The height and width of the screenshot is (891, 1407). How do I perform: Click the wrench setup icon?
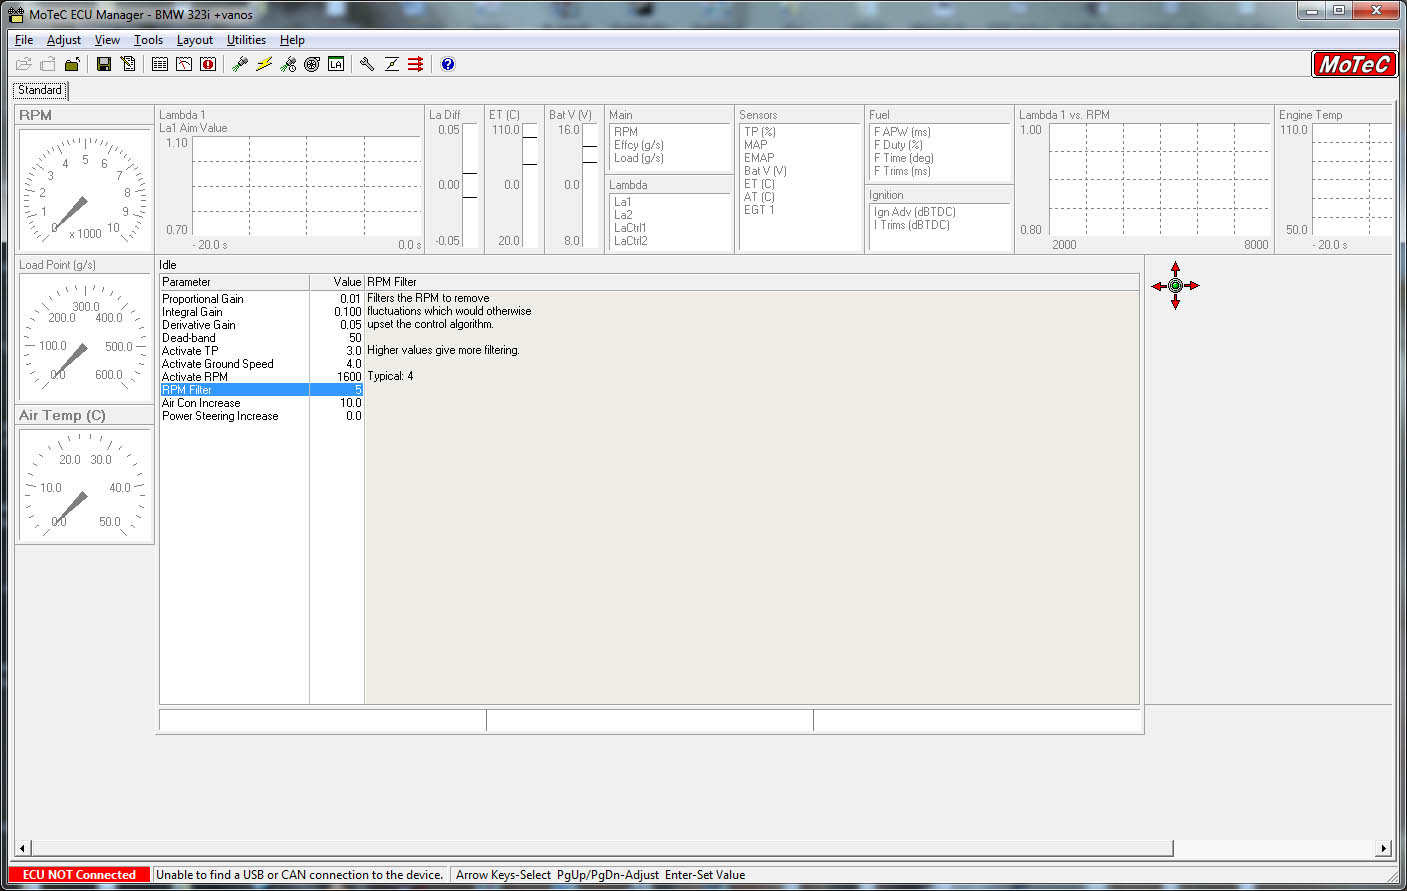click(367, 64)
